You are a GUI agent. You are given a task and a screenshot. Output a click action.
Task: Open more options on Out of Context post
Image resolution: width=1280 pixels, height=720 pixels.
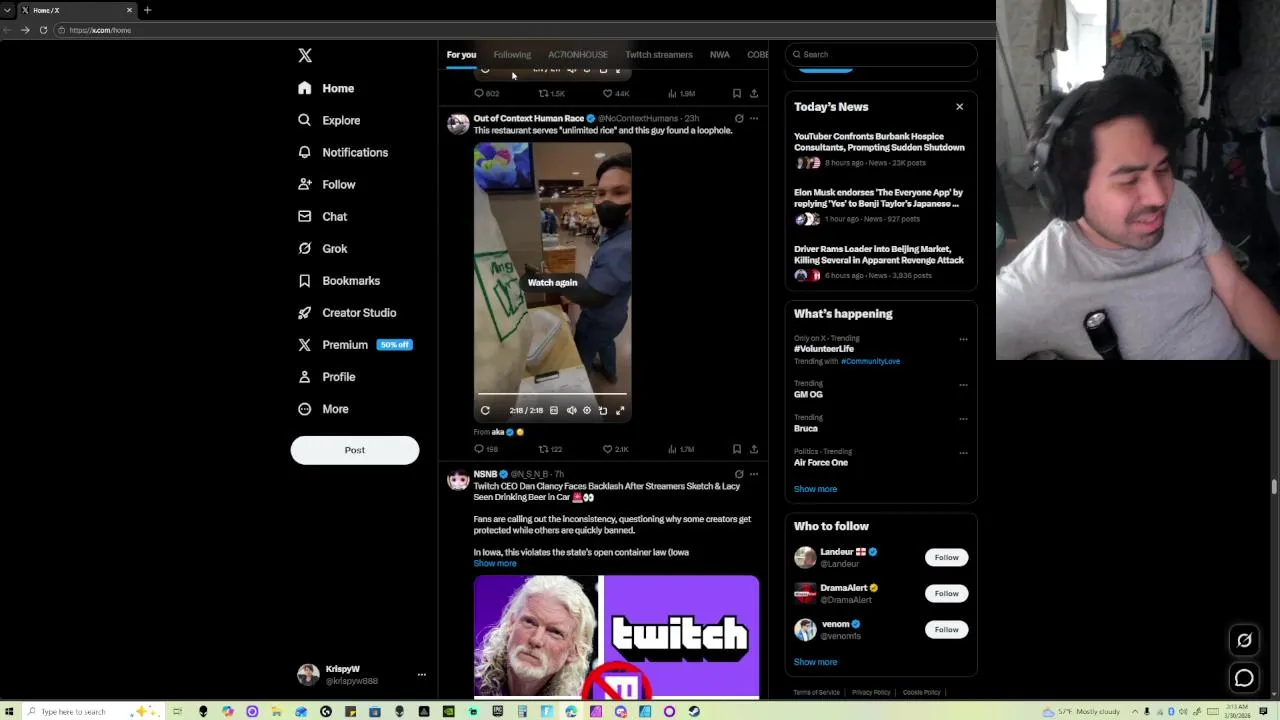point(754,118)
